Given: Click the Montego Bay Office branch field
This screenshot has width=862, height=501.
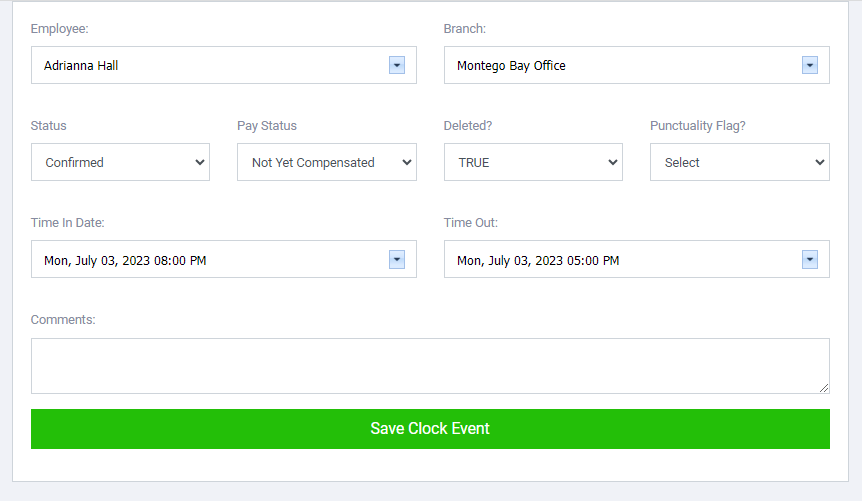Looking at the screenshot, I should 622,65.
